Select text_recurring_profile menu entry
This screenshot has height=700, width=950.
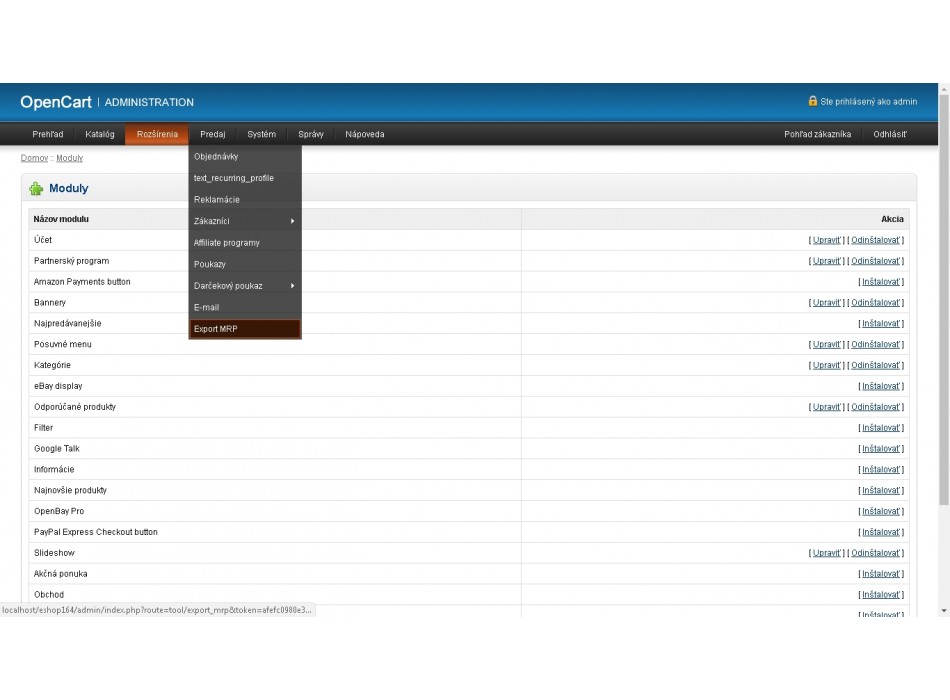245,178
